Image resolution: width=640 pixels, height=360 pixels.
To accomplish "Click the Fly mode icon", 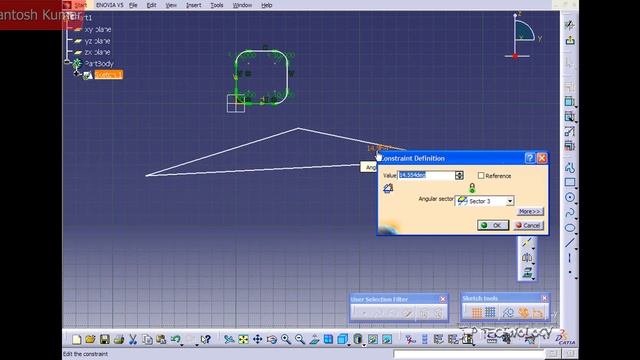I will click(229, 340).
